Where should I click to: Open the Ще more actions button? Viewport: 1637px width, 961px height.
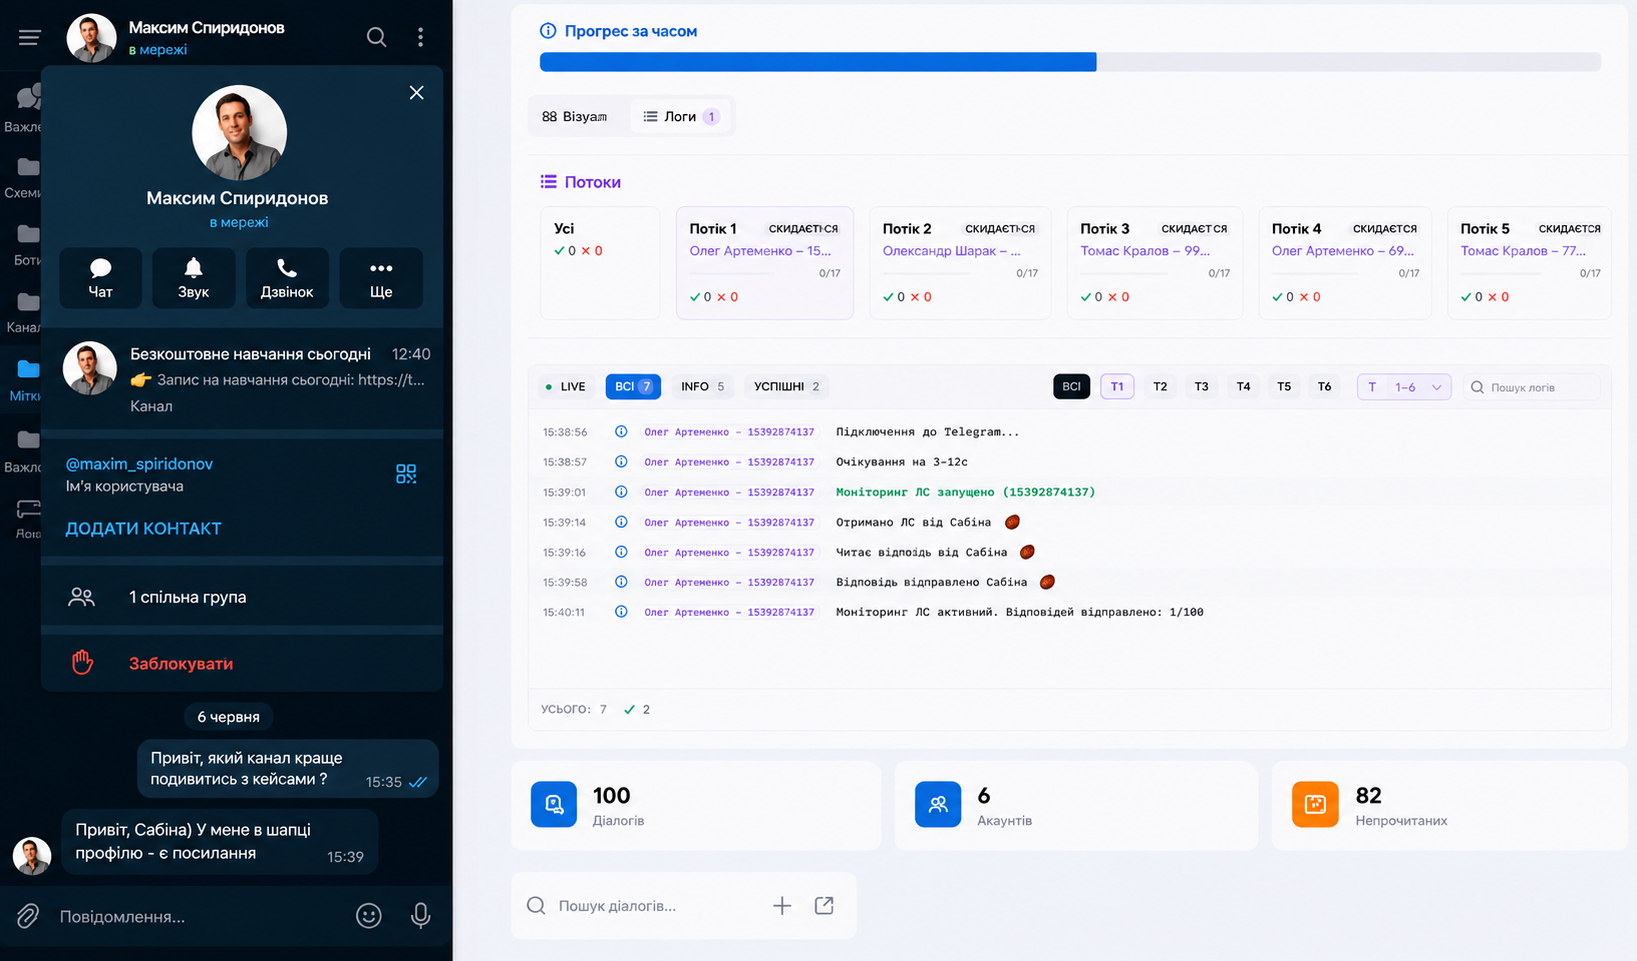[381, 278]
